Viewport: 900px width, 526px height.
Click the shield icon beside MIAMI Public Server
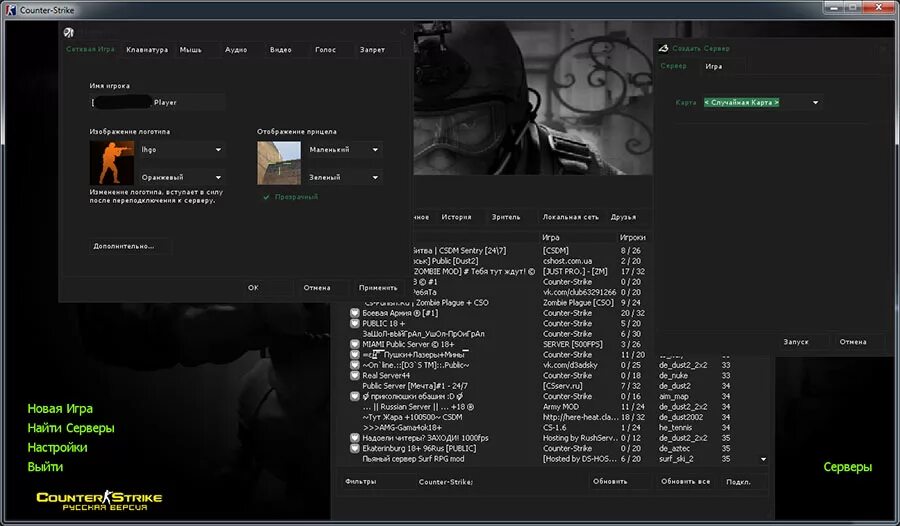click(x=355, y=344)
